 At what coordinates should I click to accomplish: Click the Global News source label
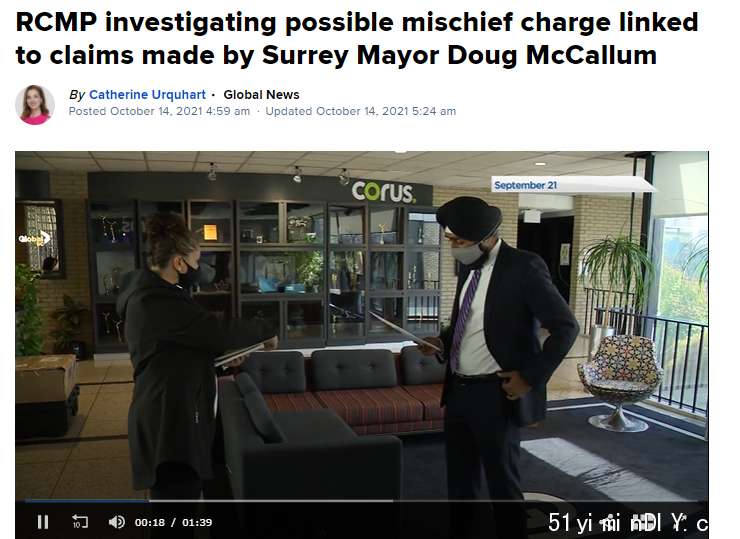point(261,95)
